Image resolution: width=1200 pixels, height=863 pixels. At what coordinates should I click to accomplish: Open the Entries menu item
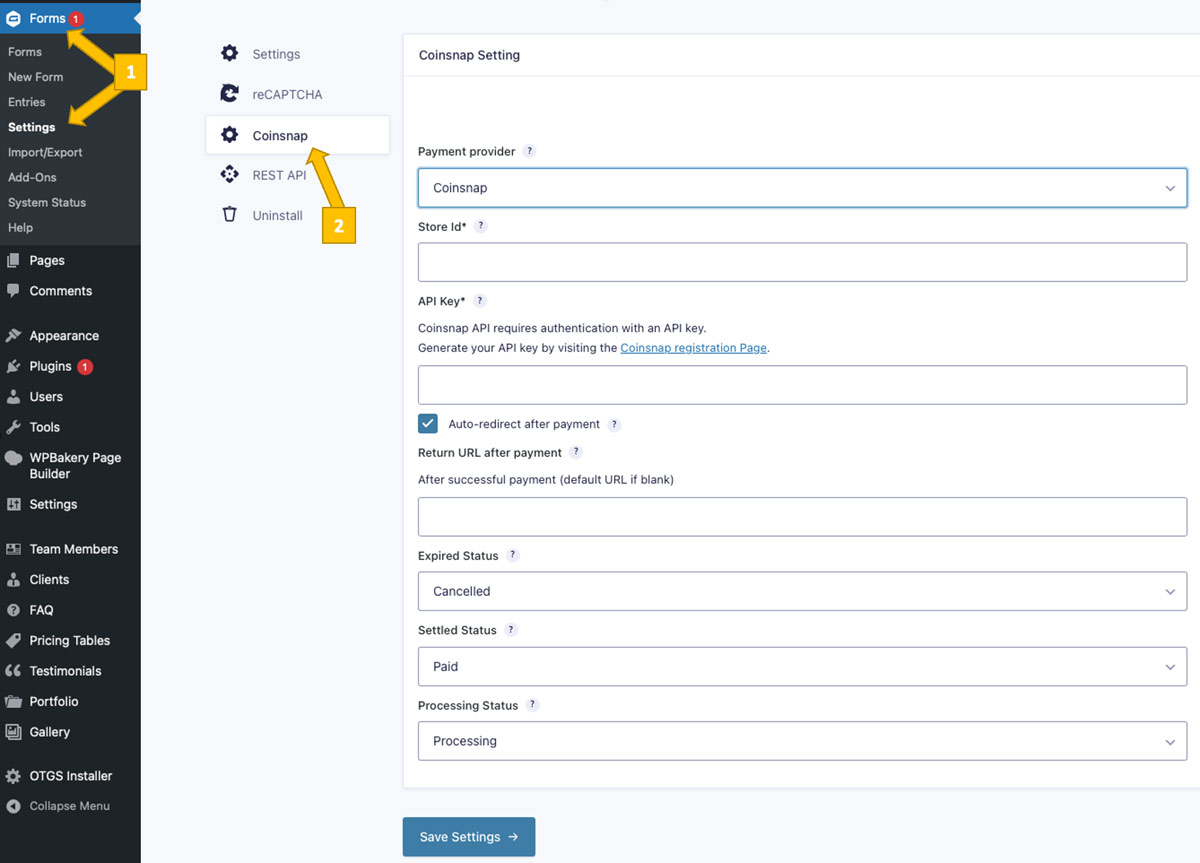point(26,101)
